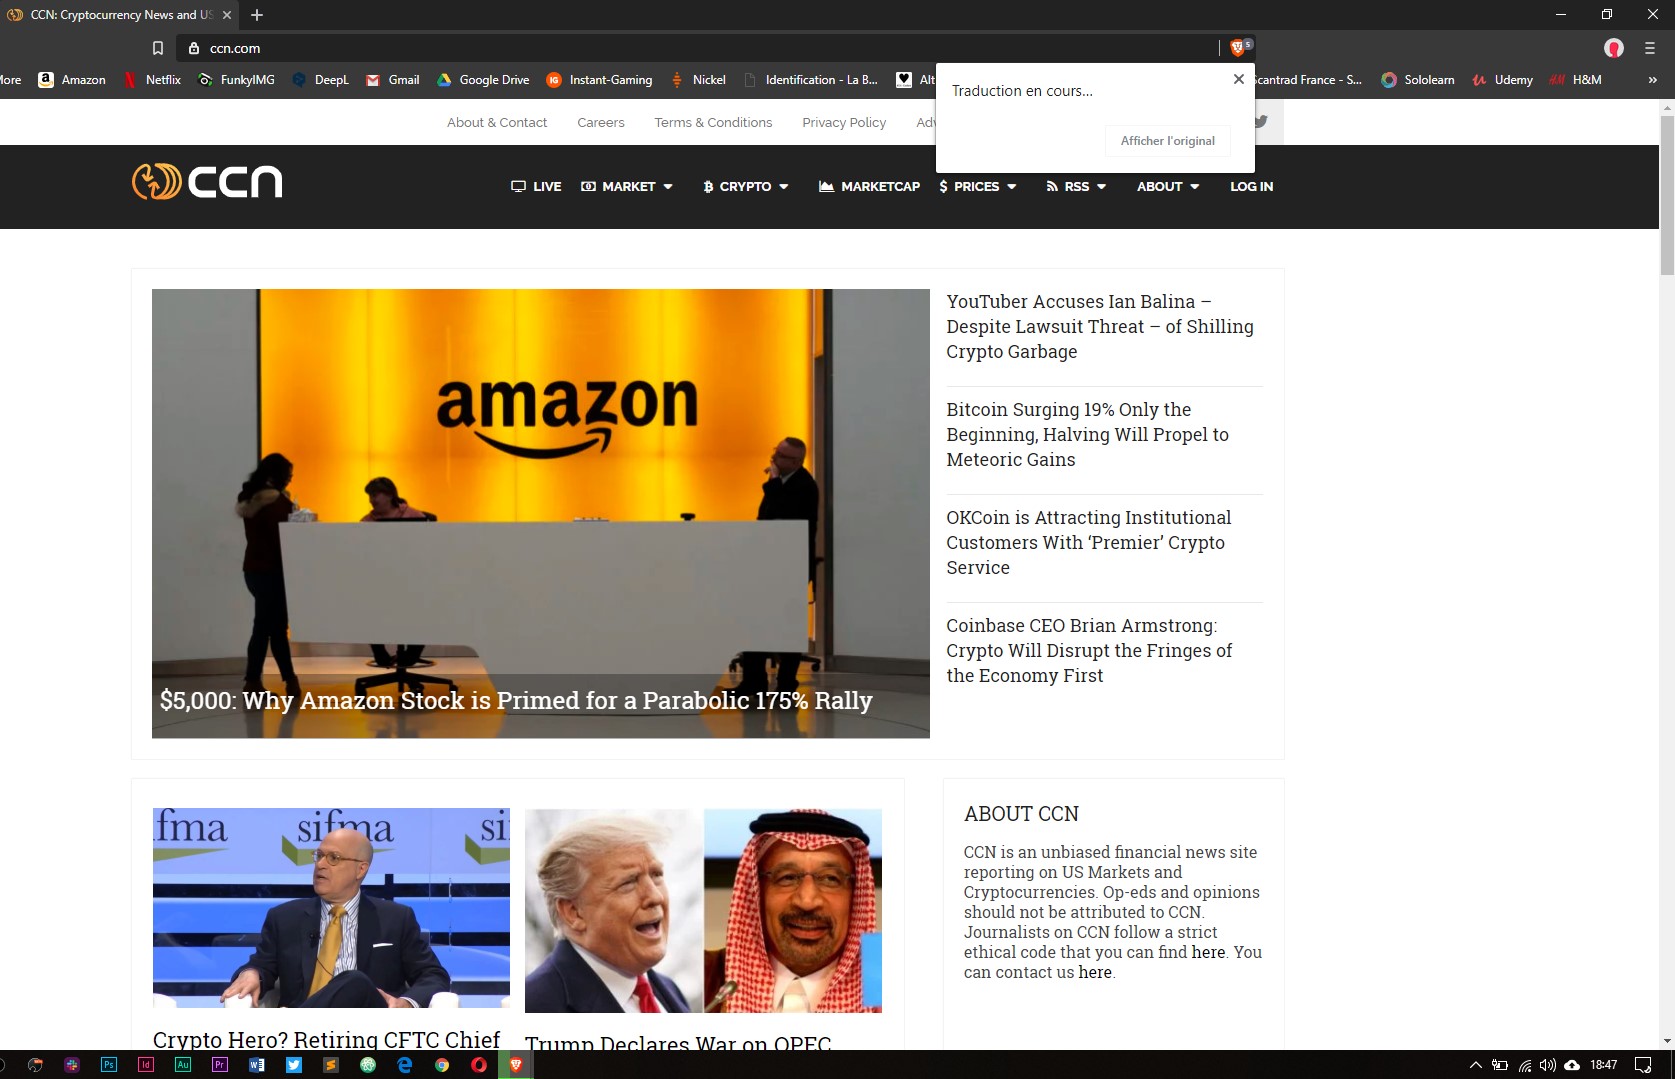Open Microsoft Word from the taskbar

(257, 1065)
